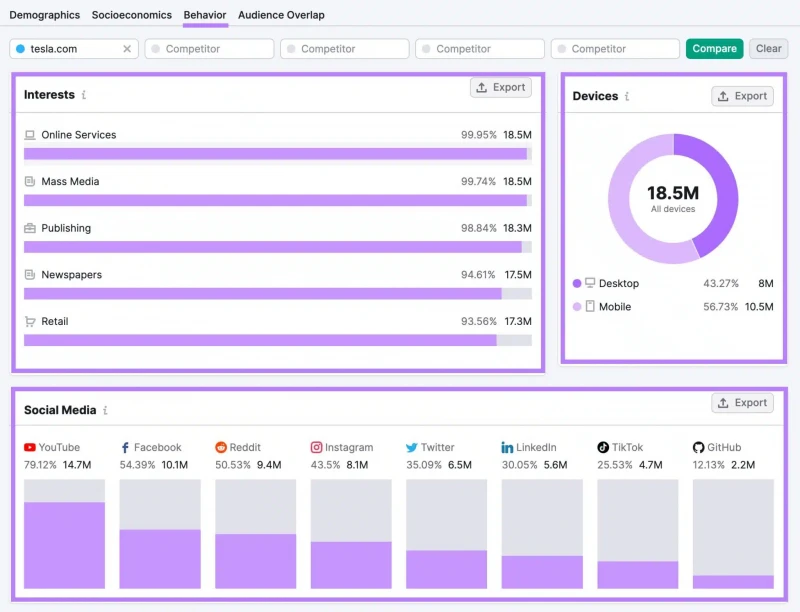Click the LinkedIn bar chart column
The width and height of the screenshot is (800, 612).
click(542, 534)
